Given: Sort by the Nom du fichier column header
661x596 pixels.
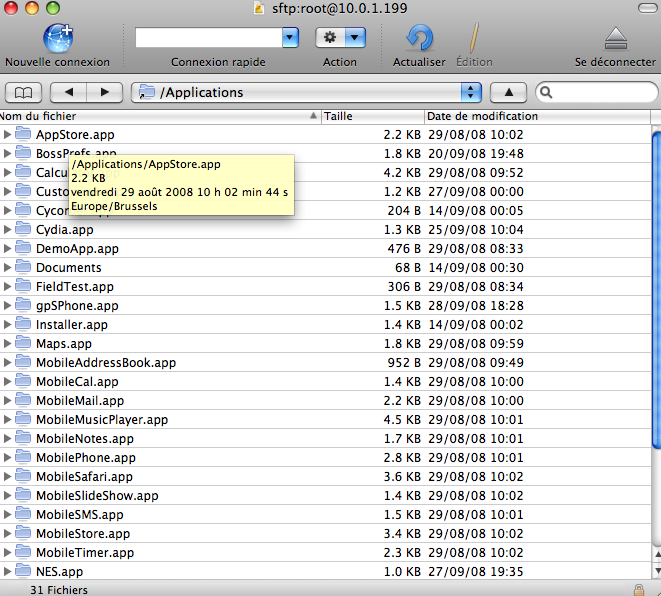Looking at the screenshot, I should (x=160, y=116).
